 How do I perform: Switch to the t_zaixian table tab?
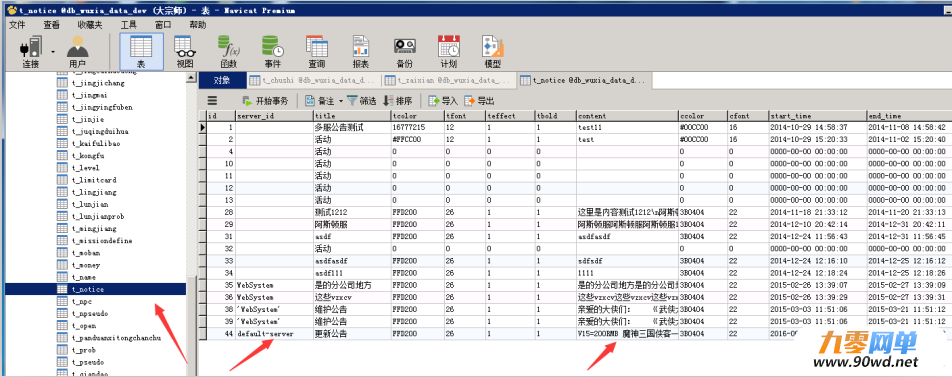point(449,80)
